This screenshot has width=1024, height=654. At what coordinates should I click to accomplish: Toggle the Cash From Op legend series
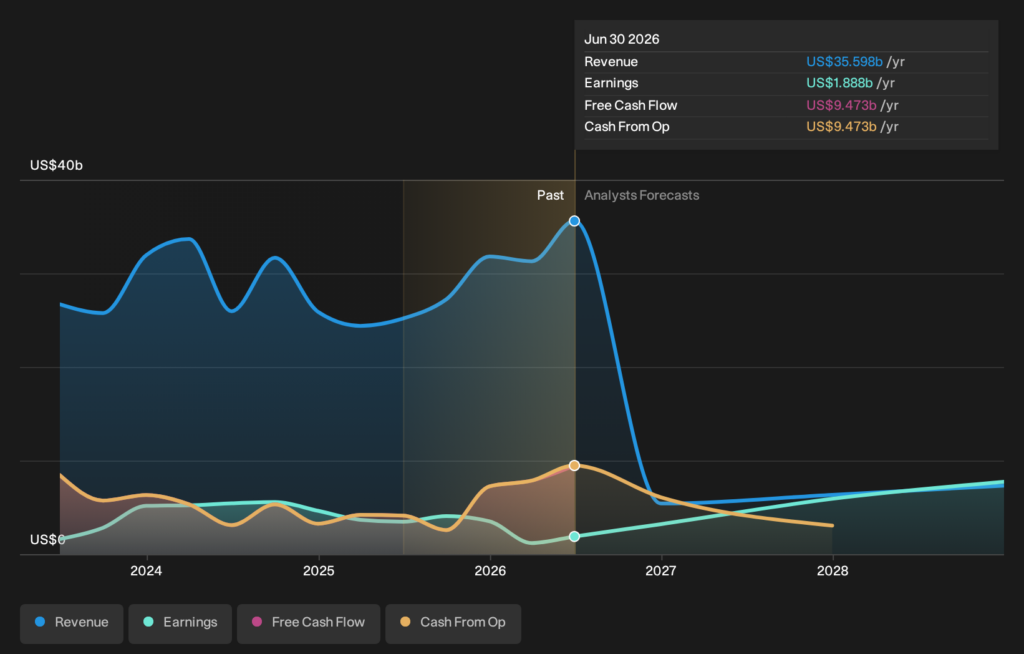[453, 623]
